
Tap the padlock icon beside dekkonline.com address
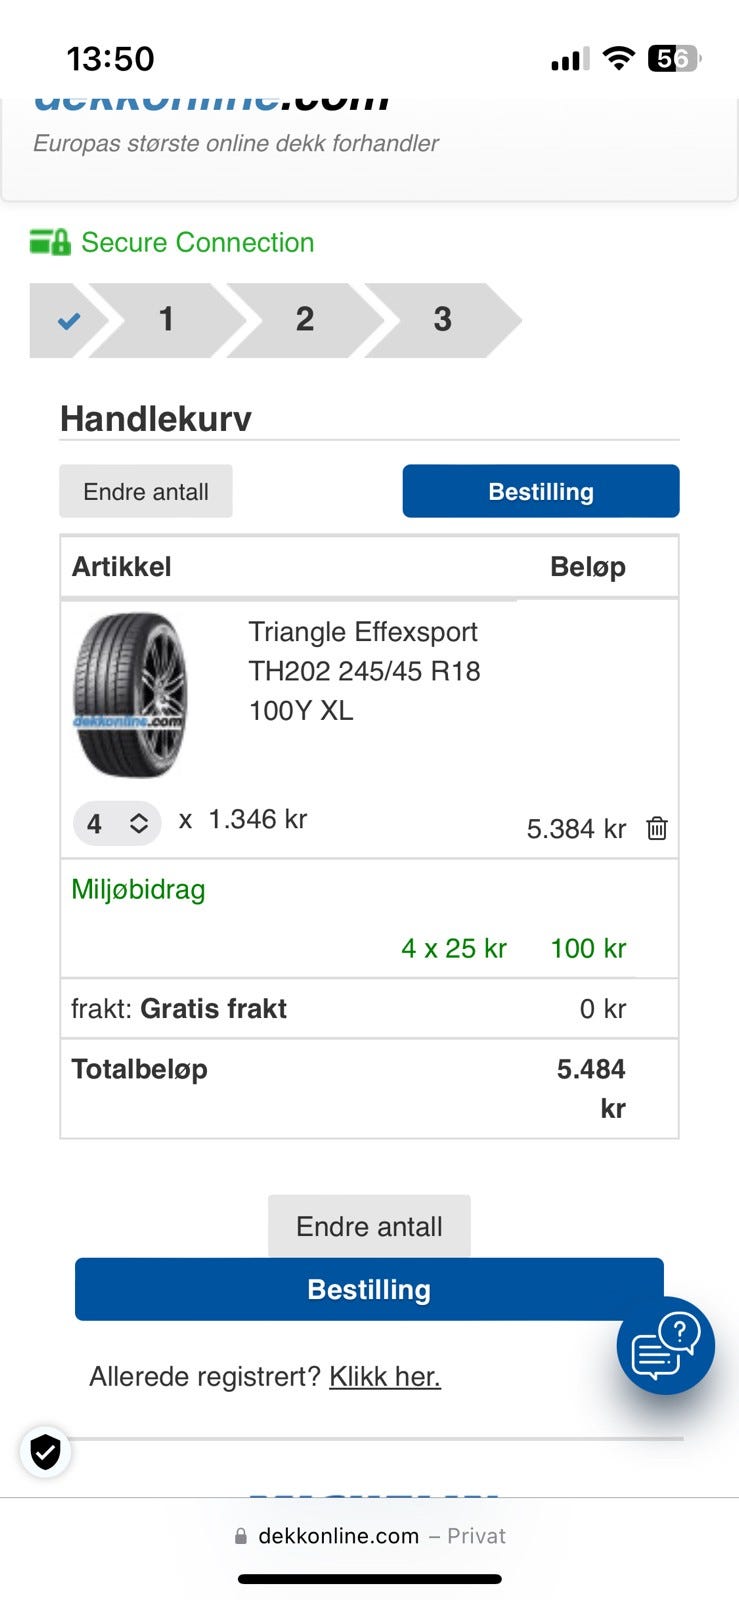tap(240, 1537)
